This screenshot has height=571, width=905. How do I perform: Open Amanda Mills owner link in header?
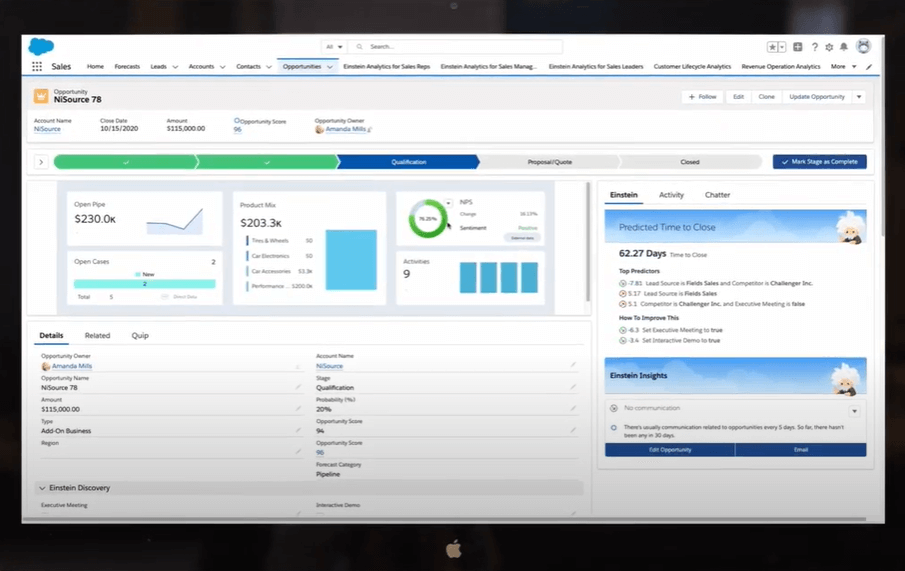point(345,129)
